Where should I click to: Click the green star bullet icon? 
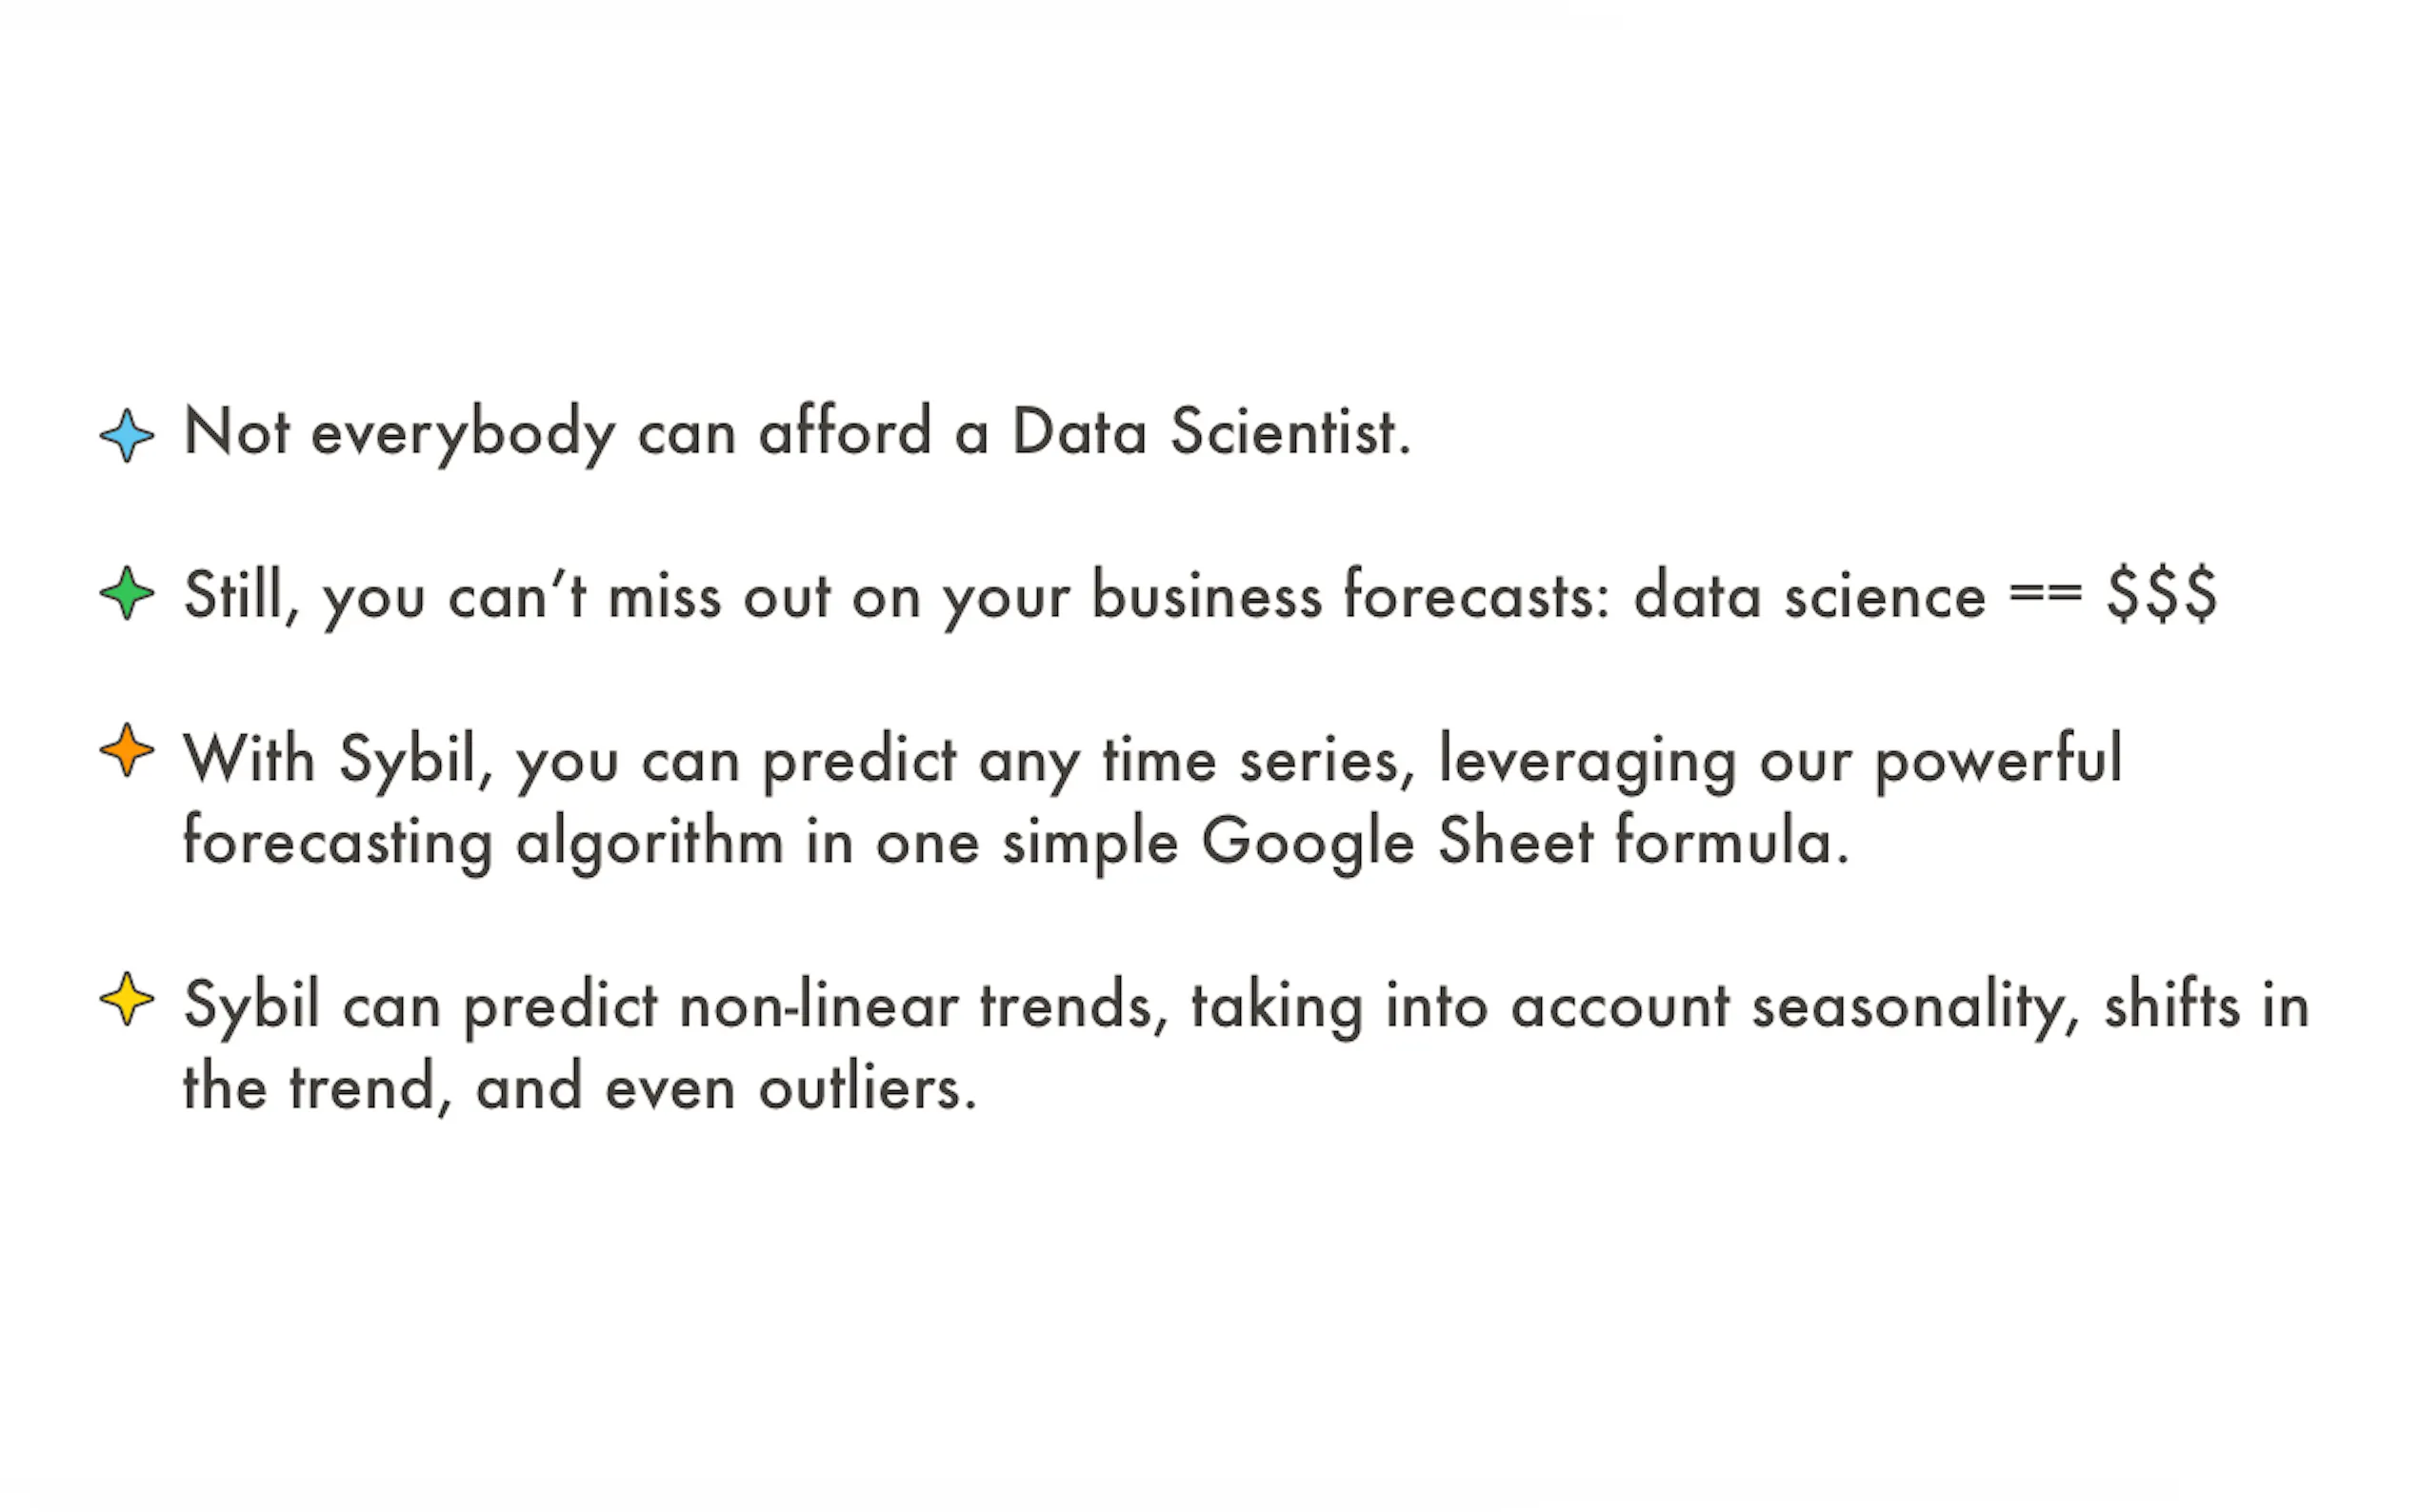pyautogui.click(x=127, y=593)
